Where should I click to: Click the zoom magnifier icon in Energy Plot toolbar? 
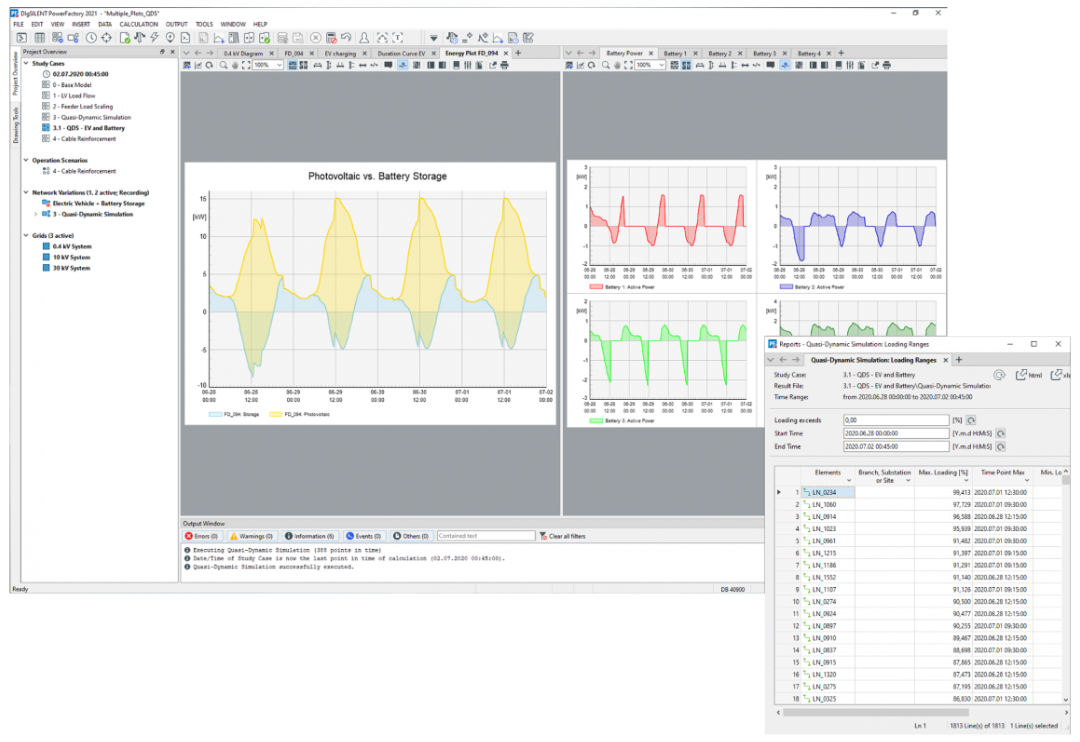tap(223, 65)
